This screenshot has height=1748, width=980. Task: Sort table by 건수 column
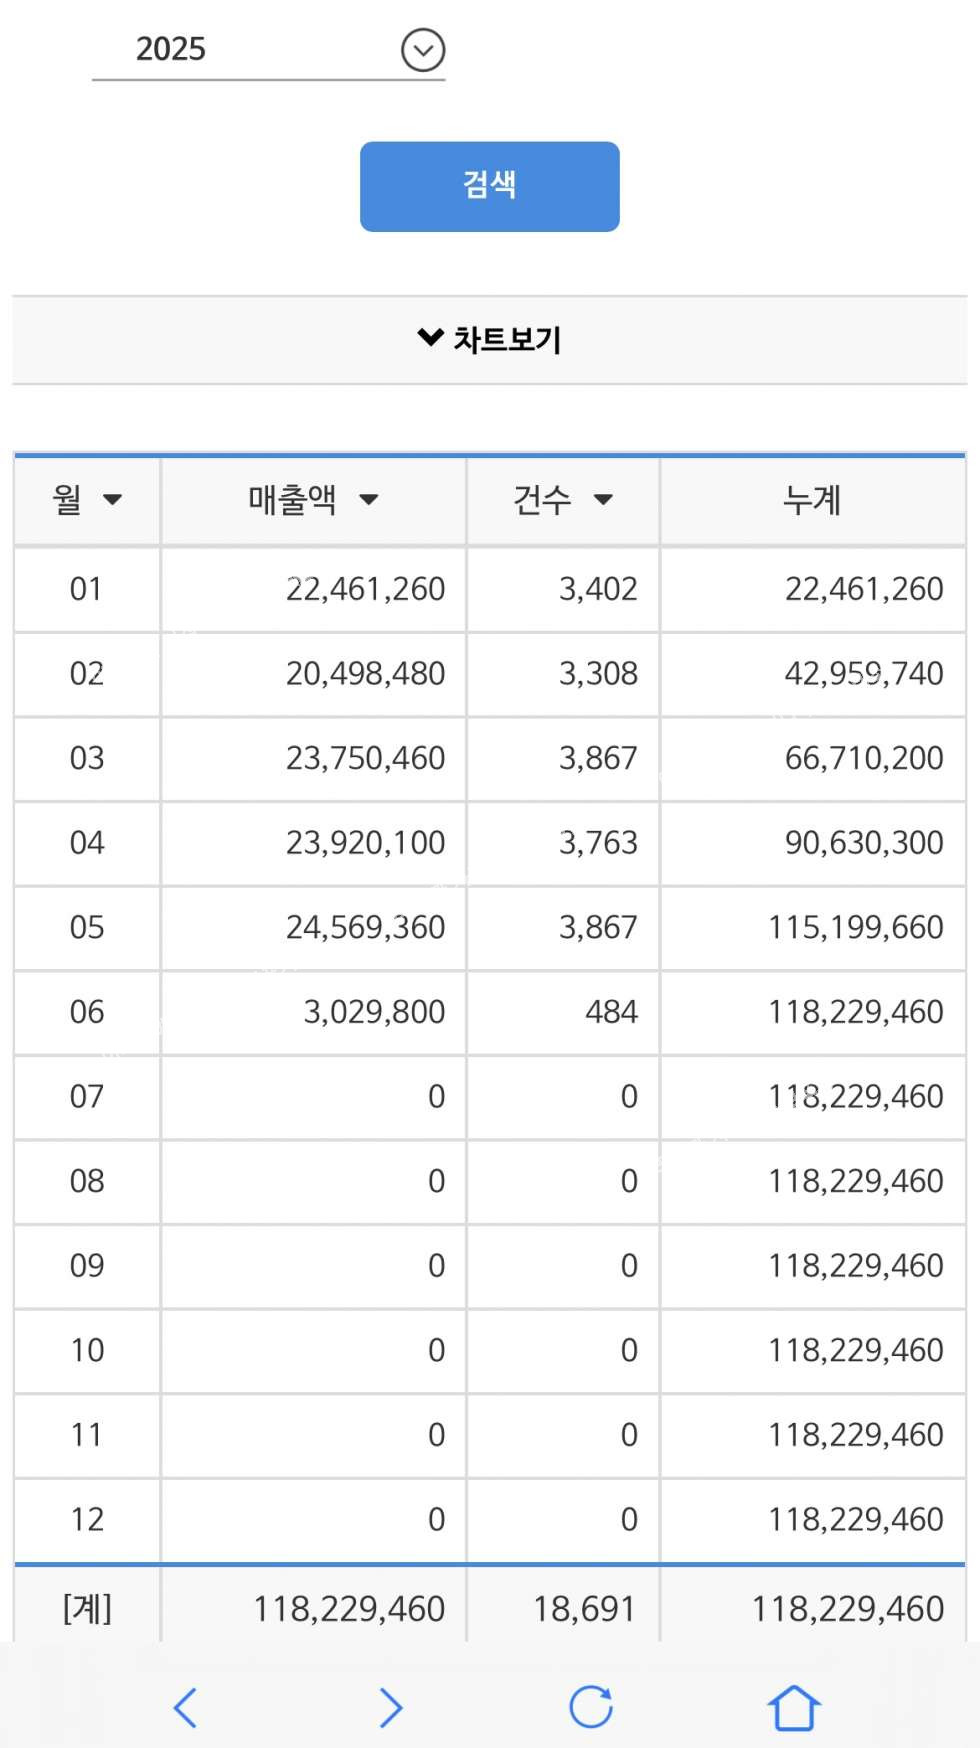pos(562,500)
